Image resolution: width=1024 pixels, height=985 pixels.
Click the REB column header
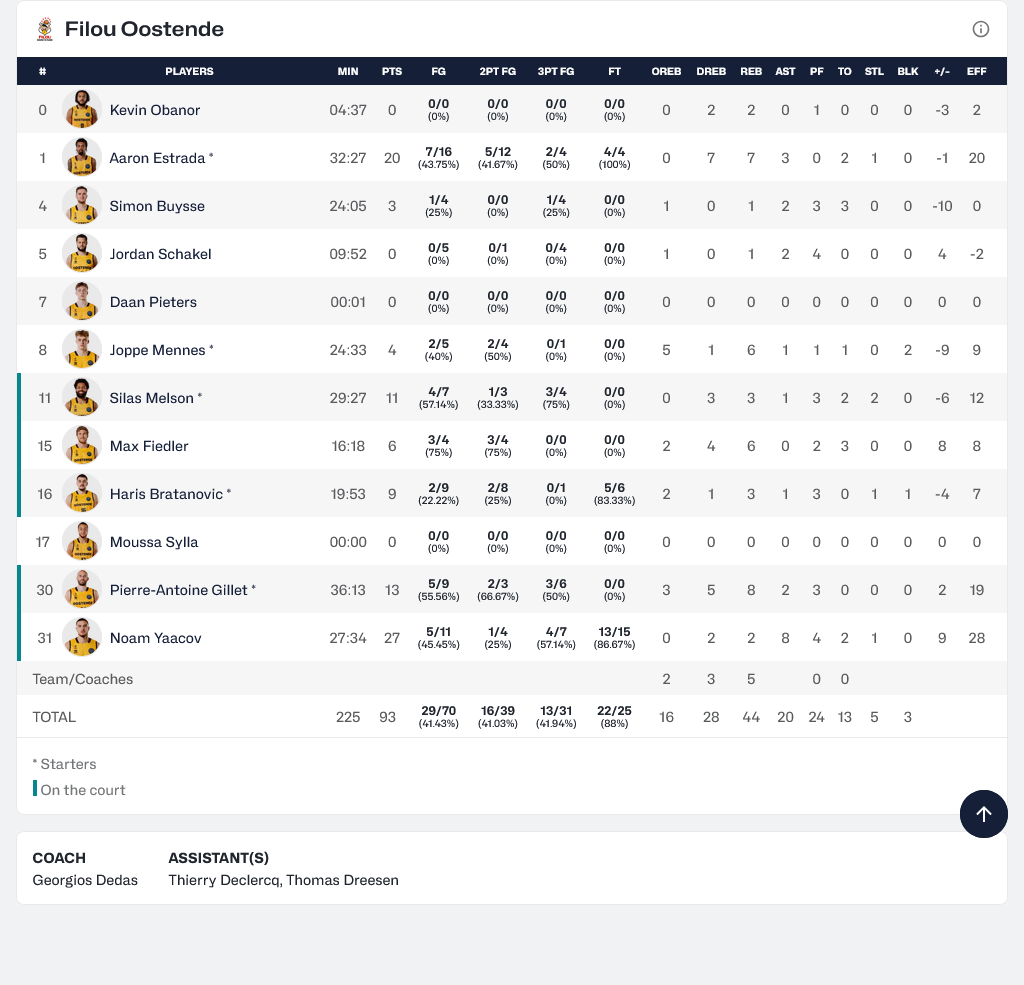751,71
